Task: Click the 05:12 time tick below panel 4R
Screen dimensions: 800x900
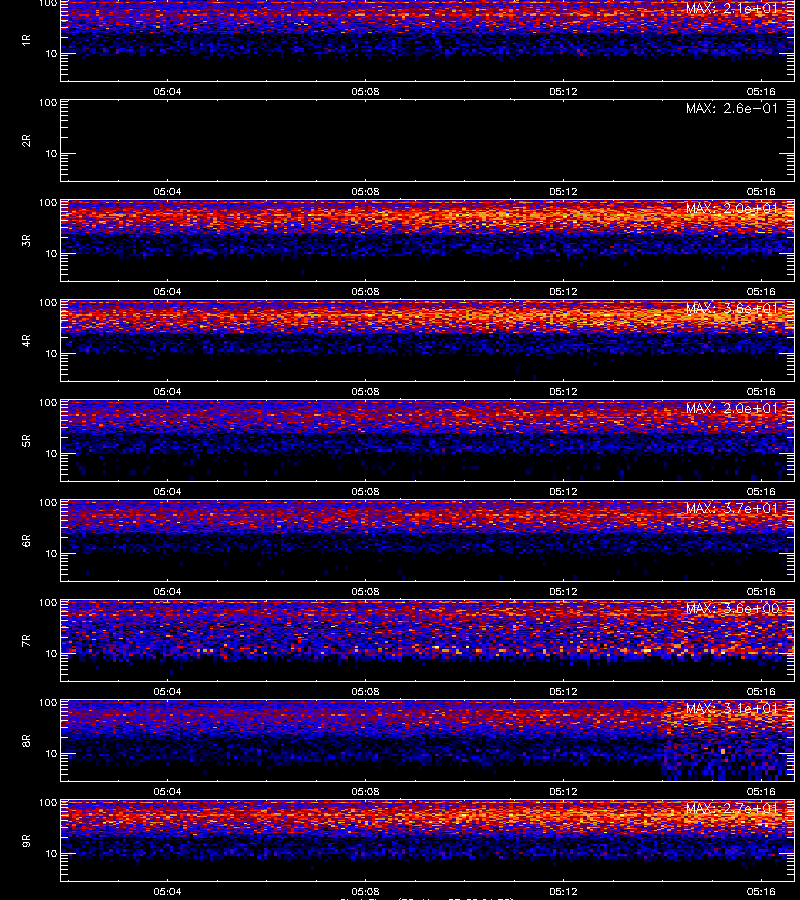Action: [x=563, y=391]
